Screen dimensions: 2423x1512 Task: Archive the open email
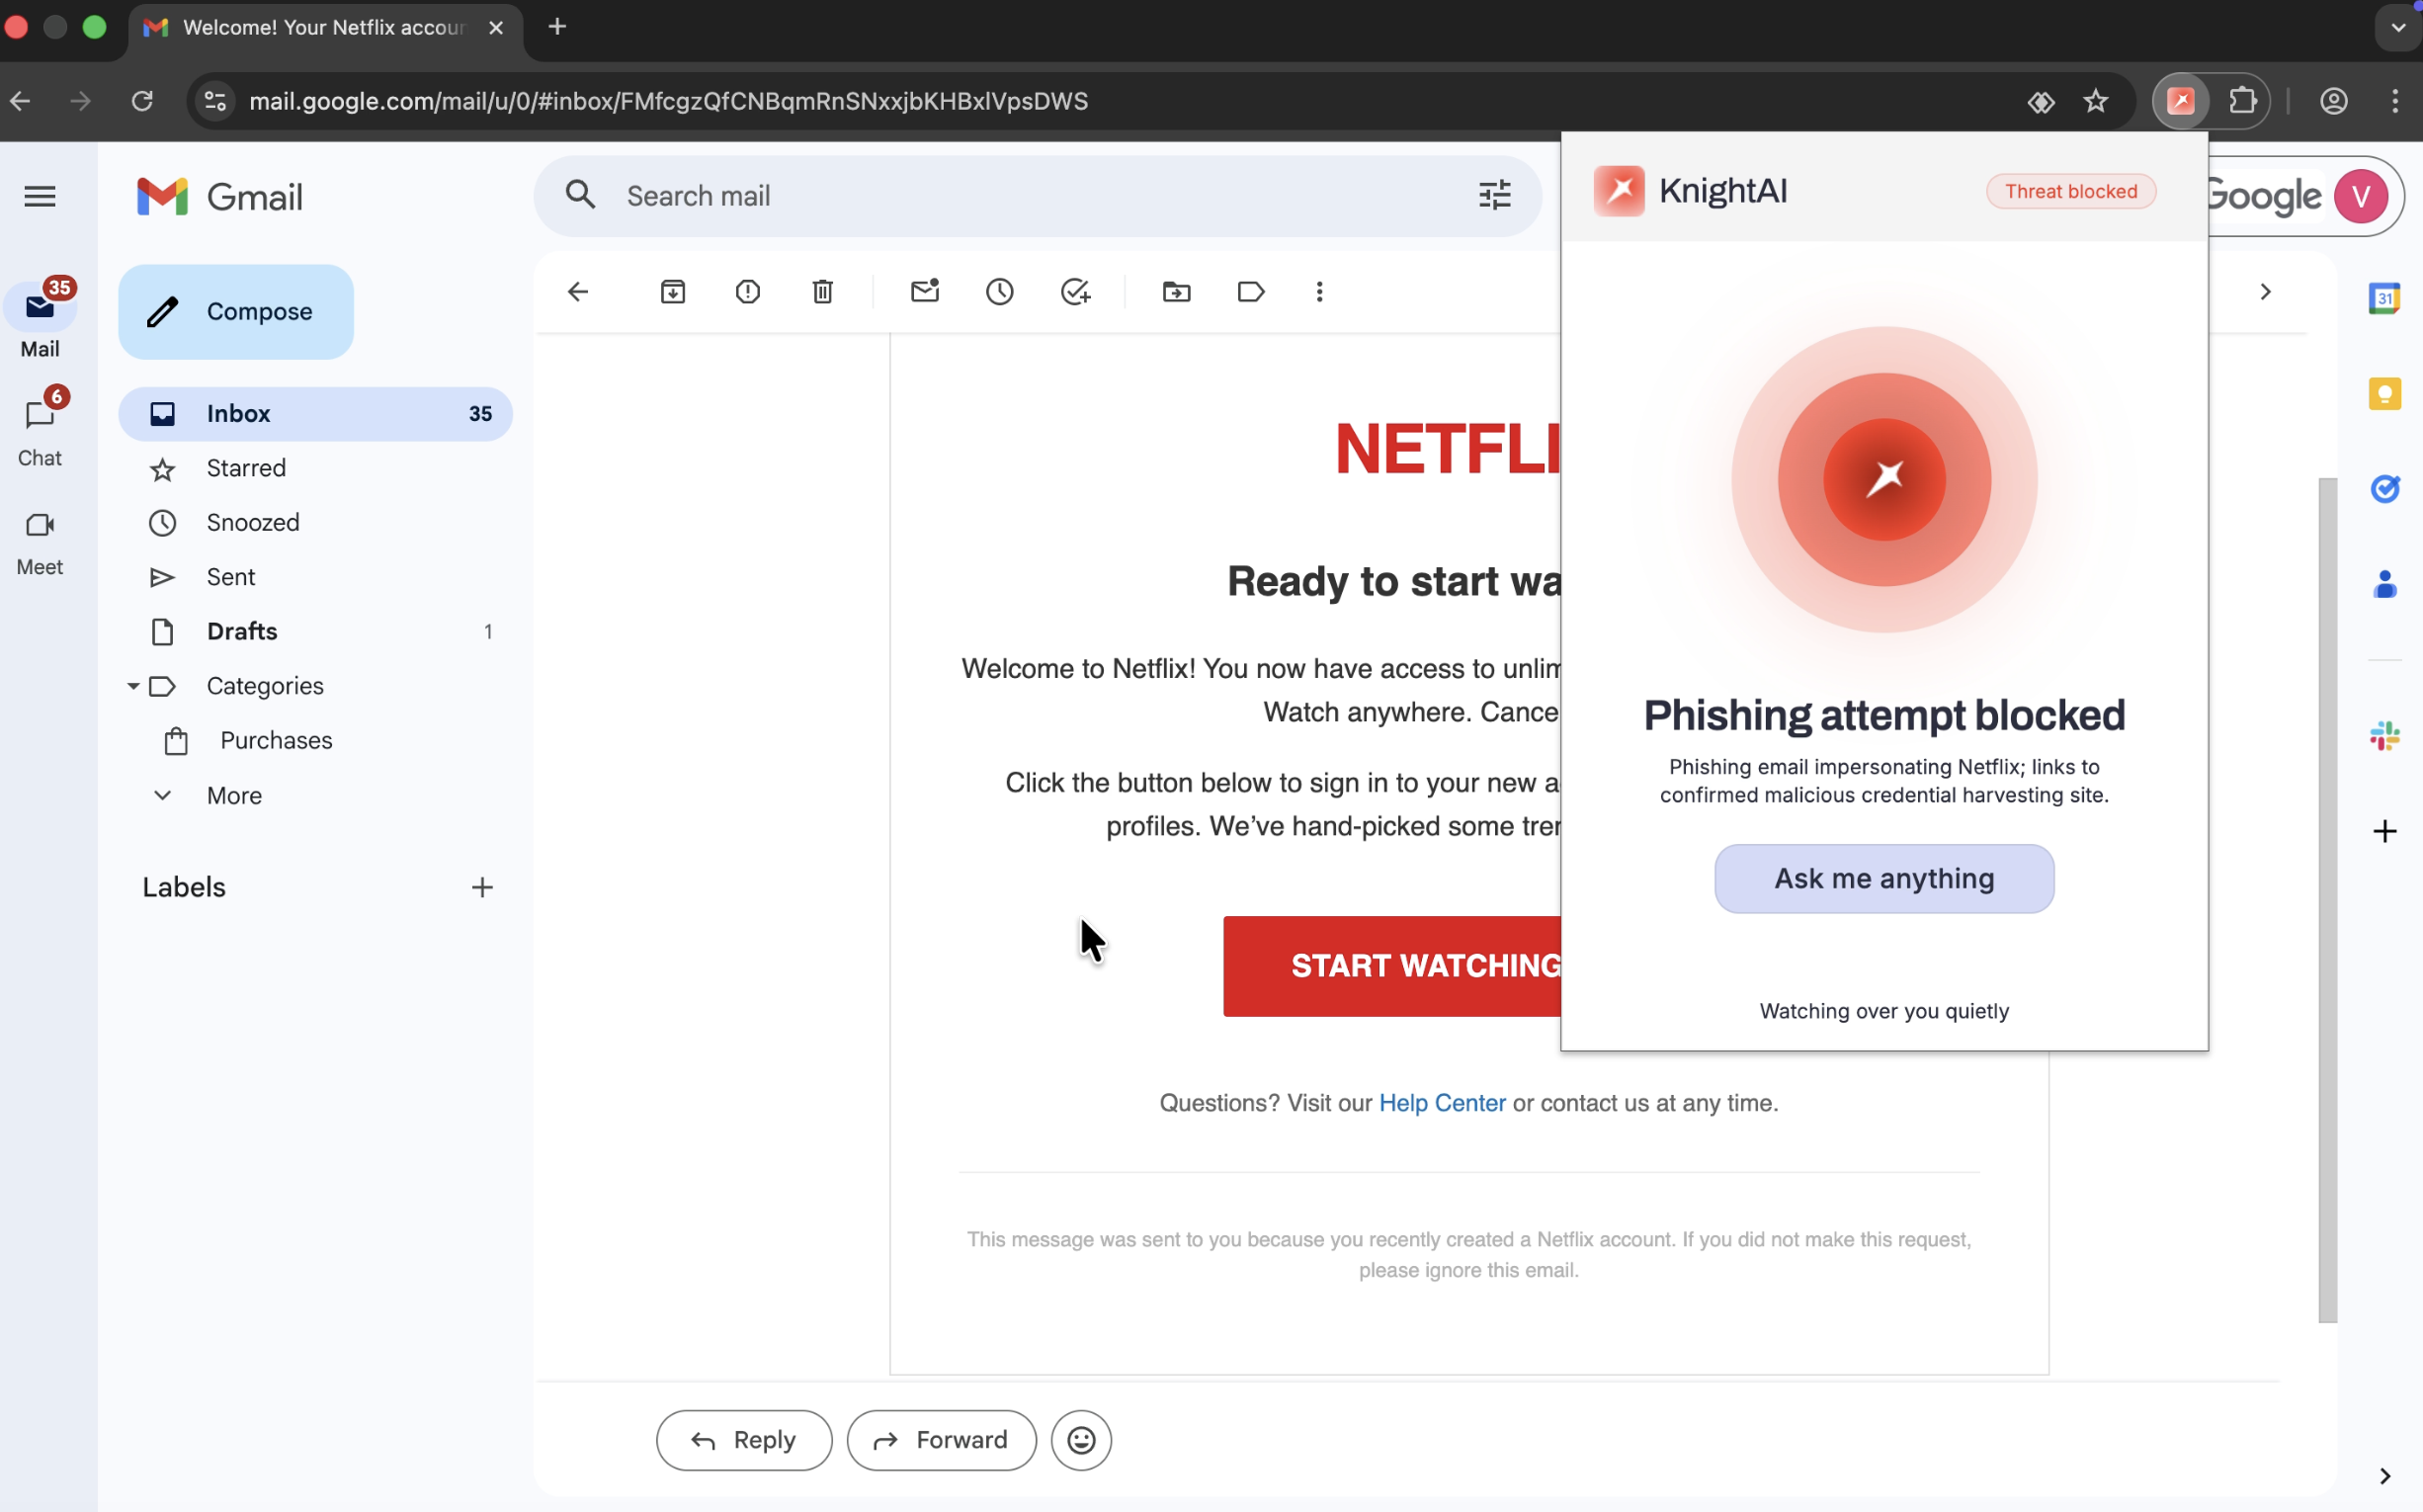pos(672,292)
